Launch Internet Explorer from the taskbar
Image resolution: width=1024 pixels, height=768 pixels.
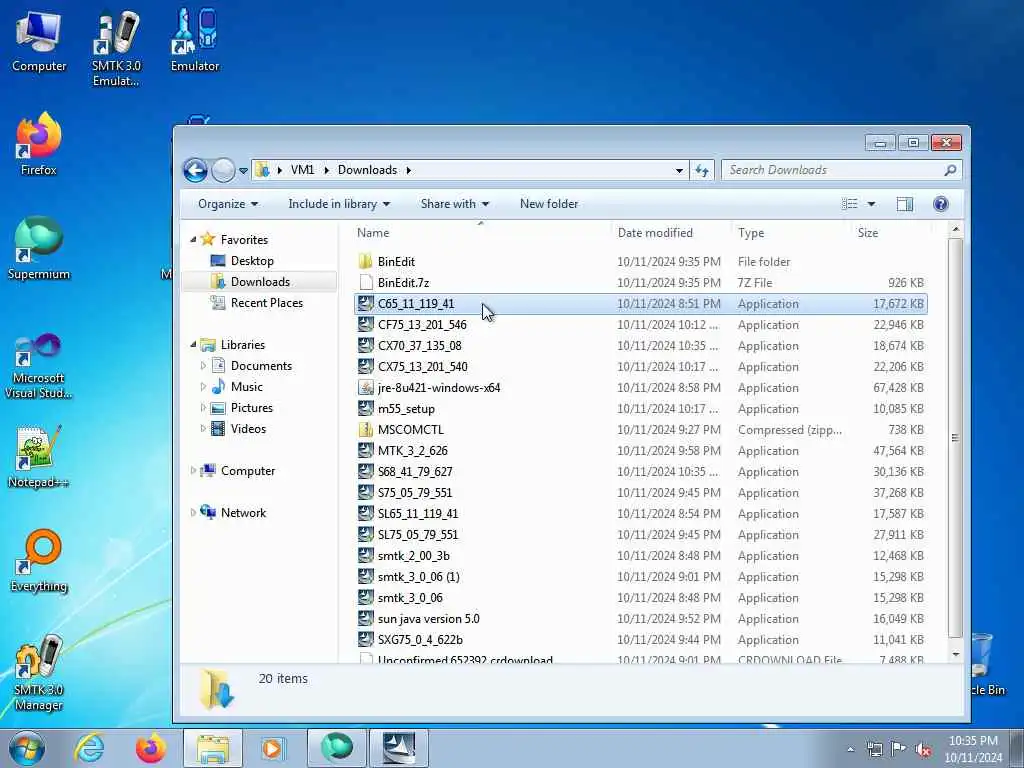point(89,748)
